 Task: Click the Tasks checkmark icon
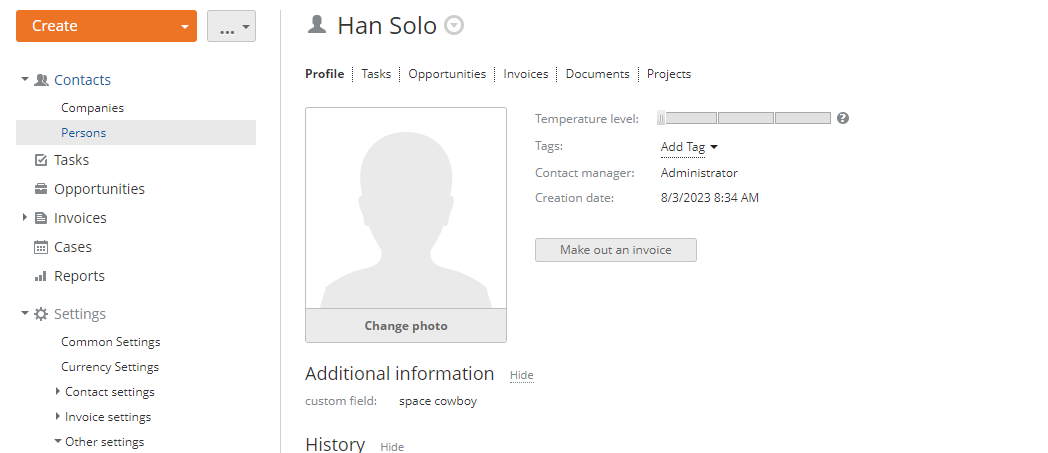(x=41, y=160)
